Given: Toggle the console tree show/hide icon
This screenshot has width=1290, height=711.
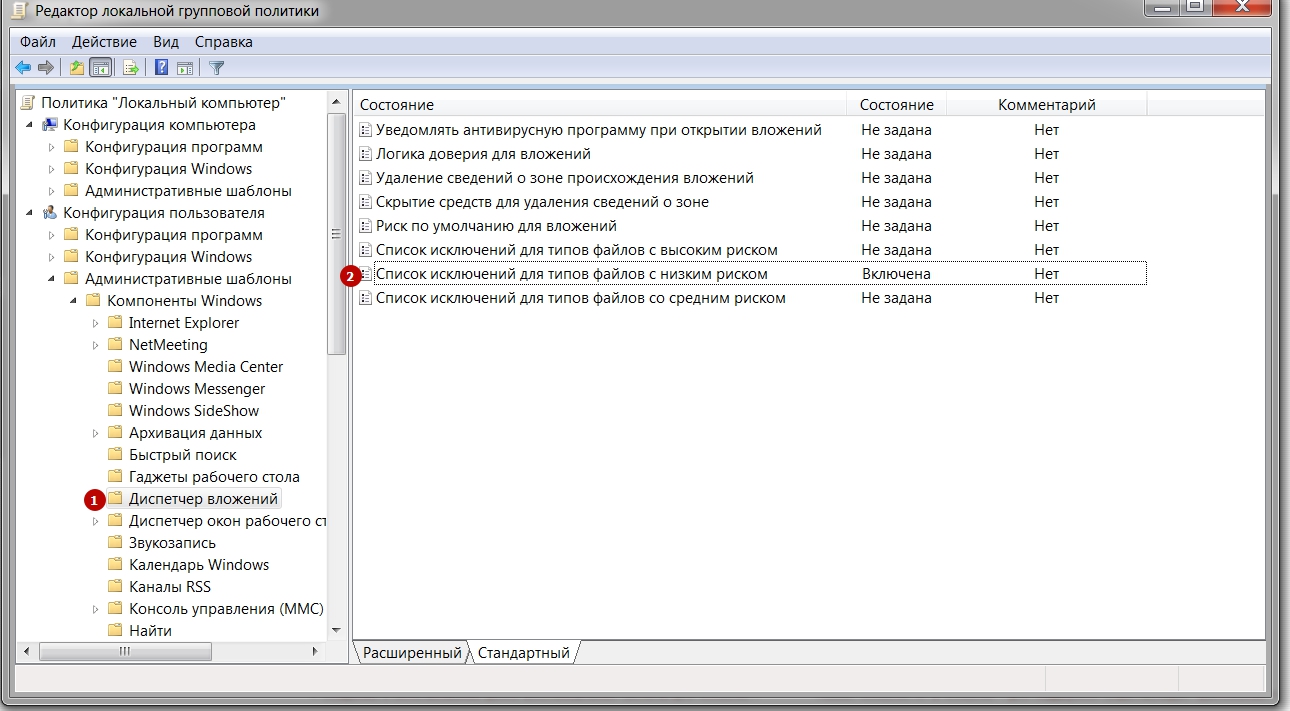Looking at the screenshot, I should pos(100,67).
